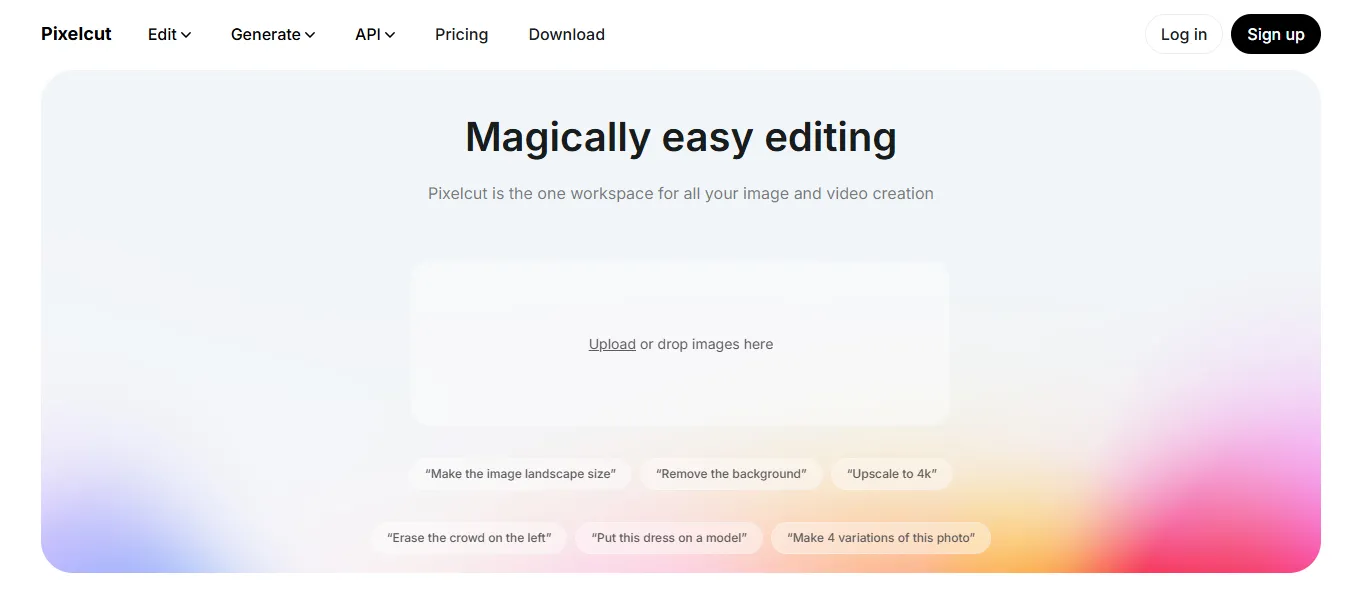Screen dimensions: 1362x604
Task: Pick "Erase the crowd on the left" prompt
Action: pyautogui.click(x=469, y=538)
